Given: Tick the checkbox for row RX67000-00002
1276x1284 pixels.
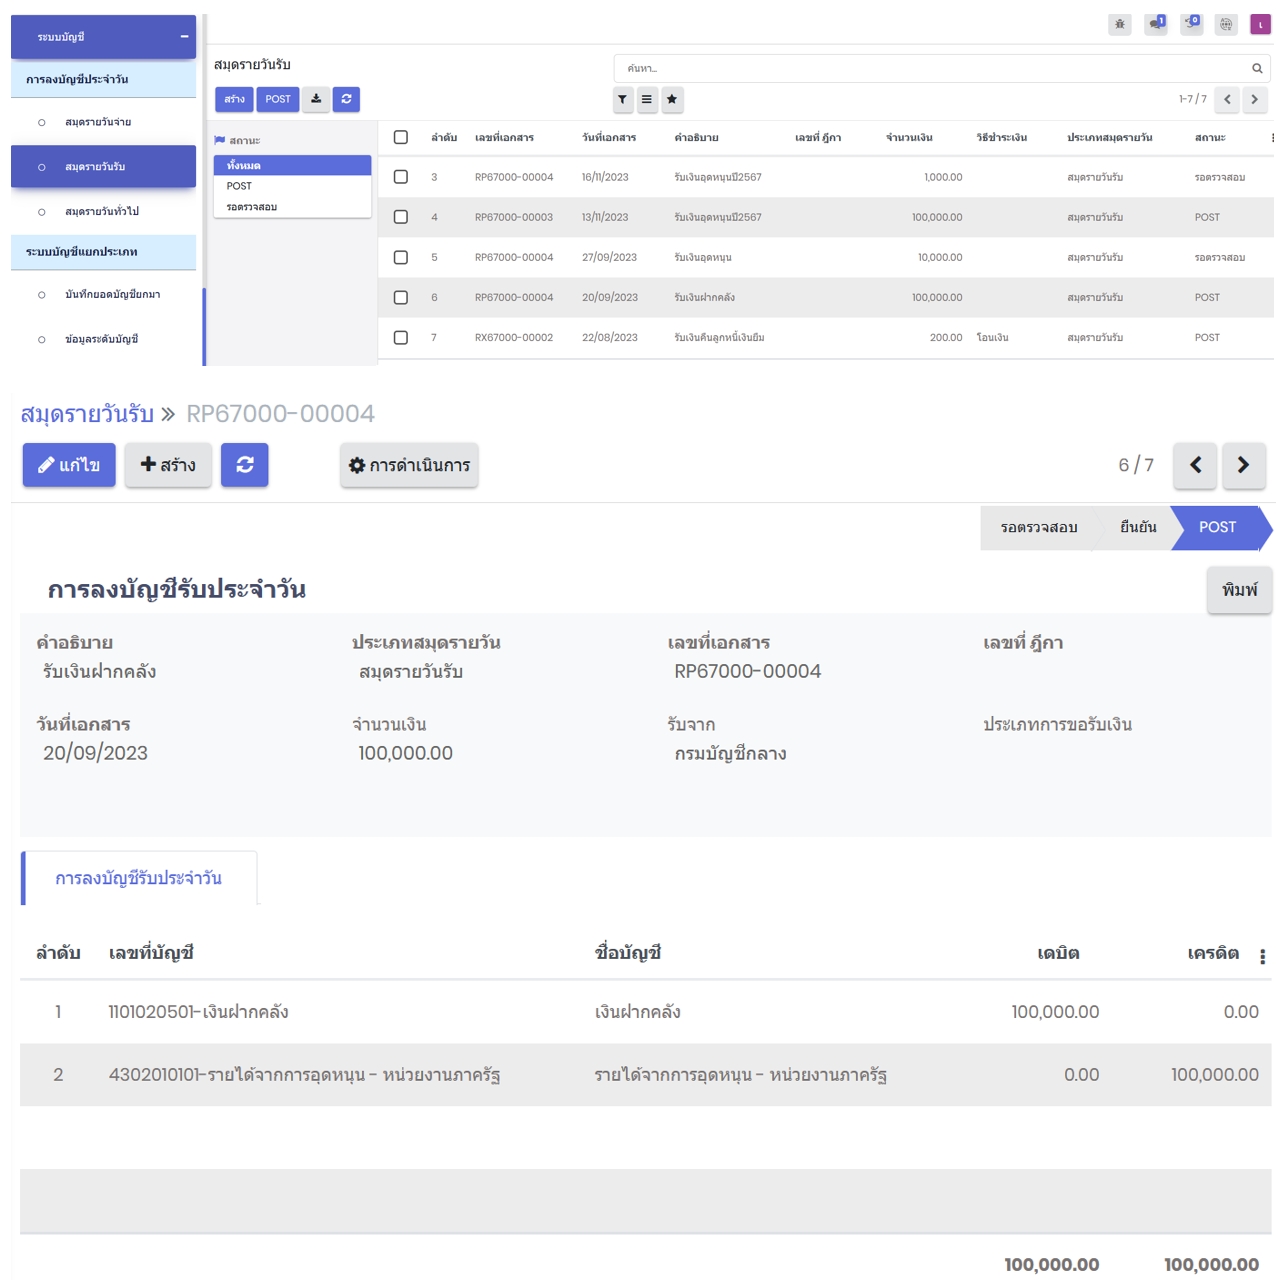Looking at the screenshot, I should tap(401, 338).
